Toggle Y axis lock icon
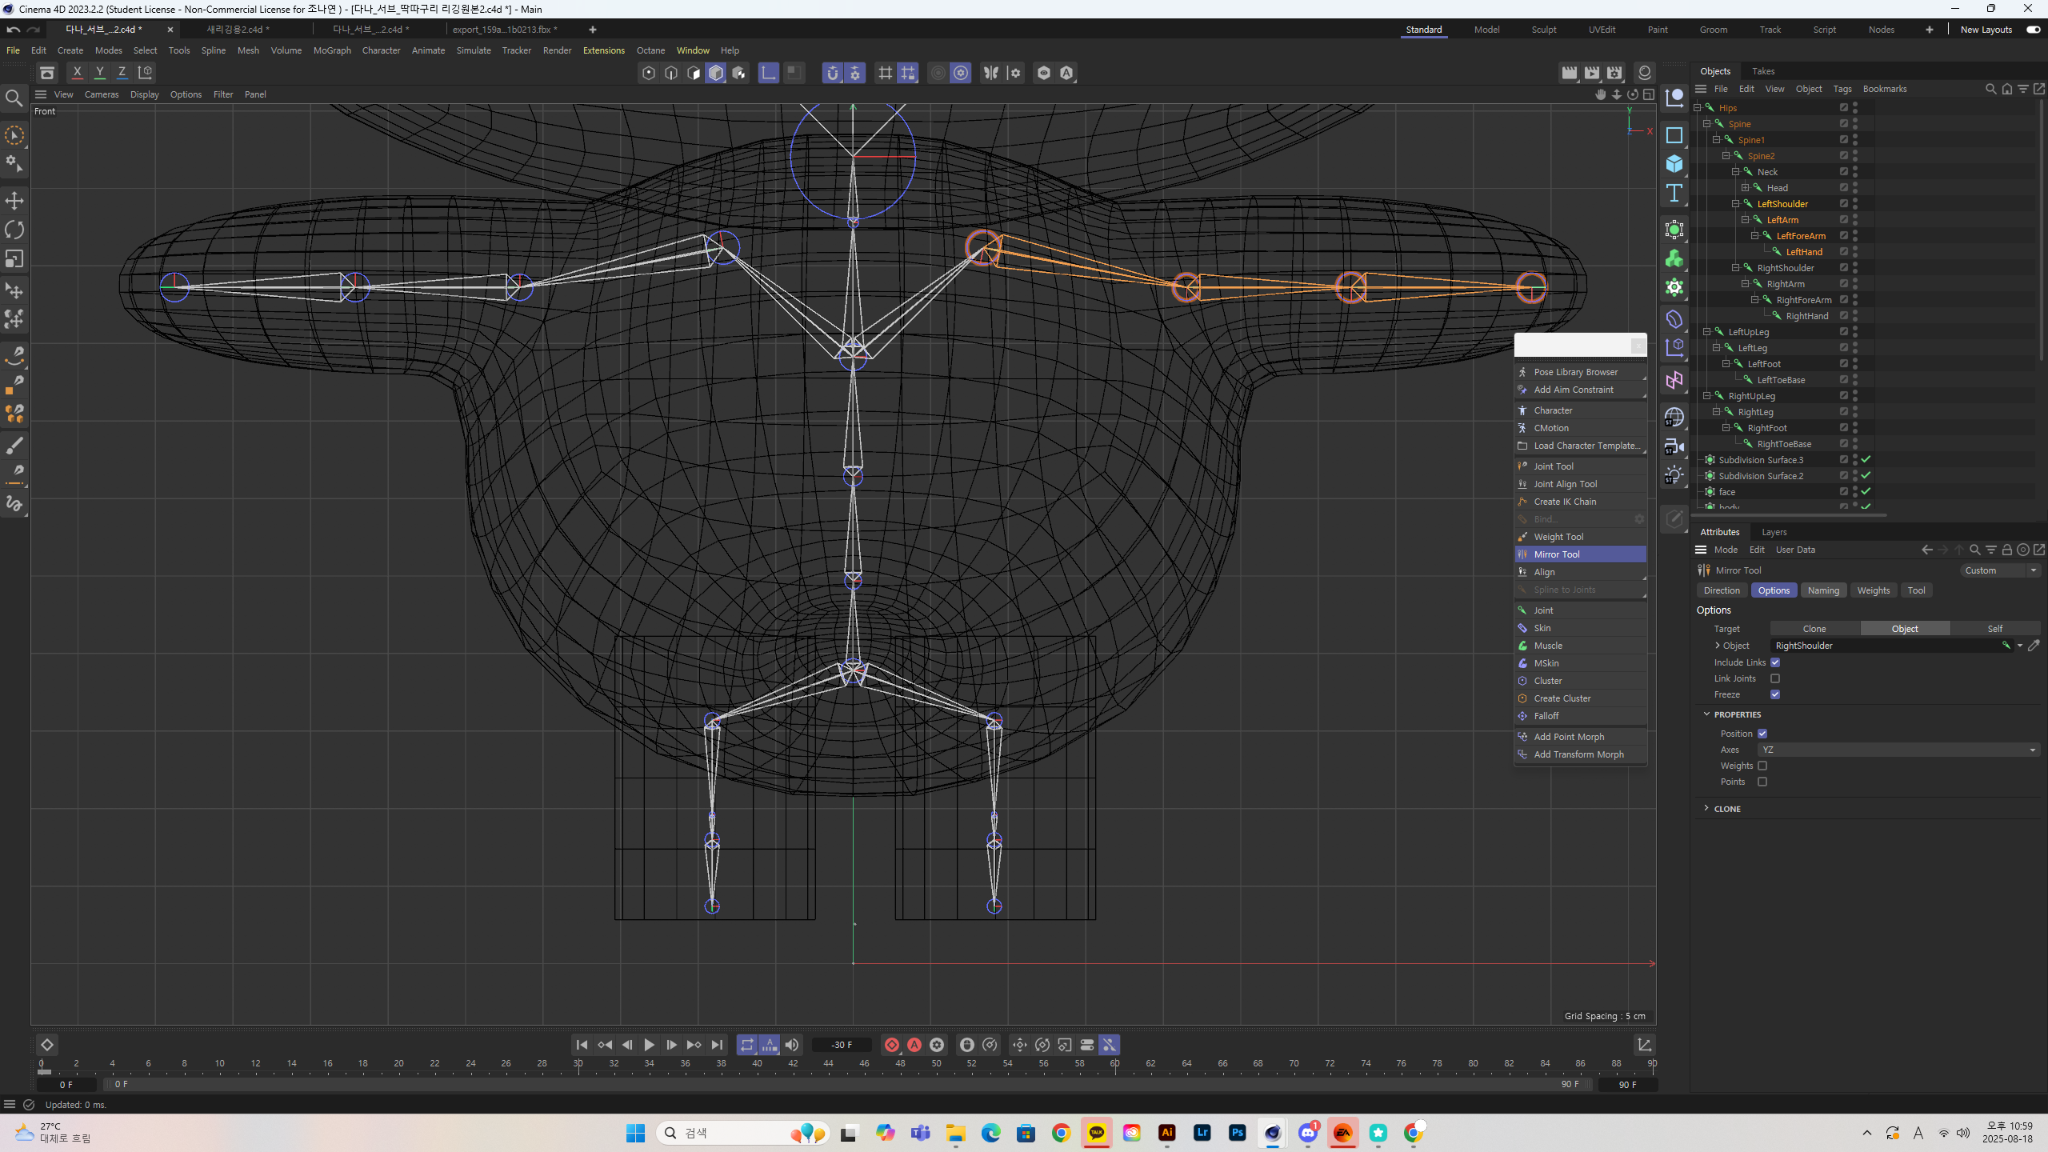The image size is (2048, 1152). (x=99, y=72)
